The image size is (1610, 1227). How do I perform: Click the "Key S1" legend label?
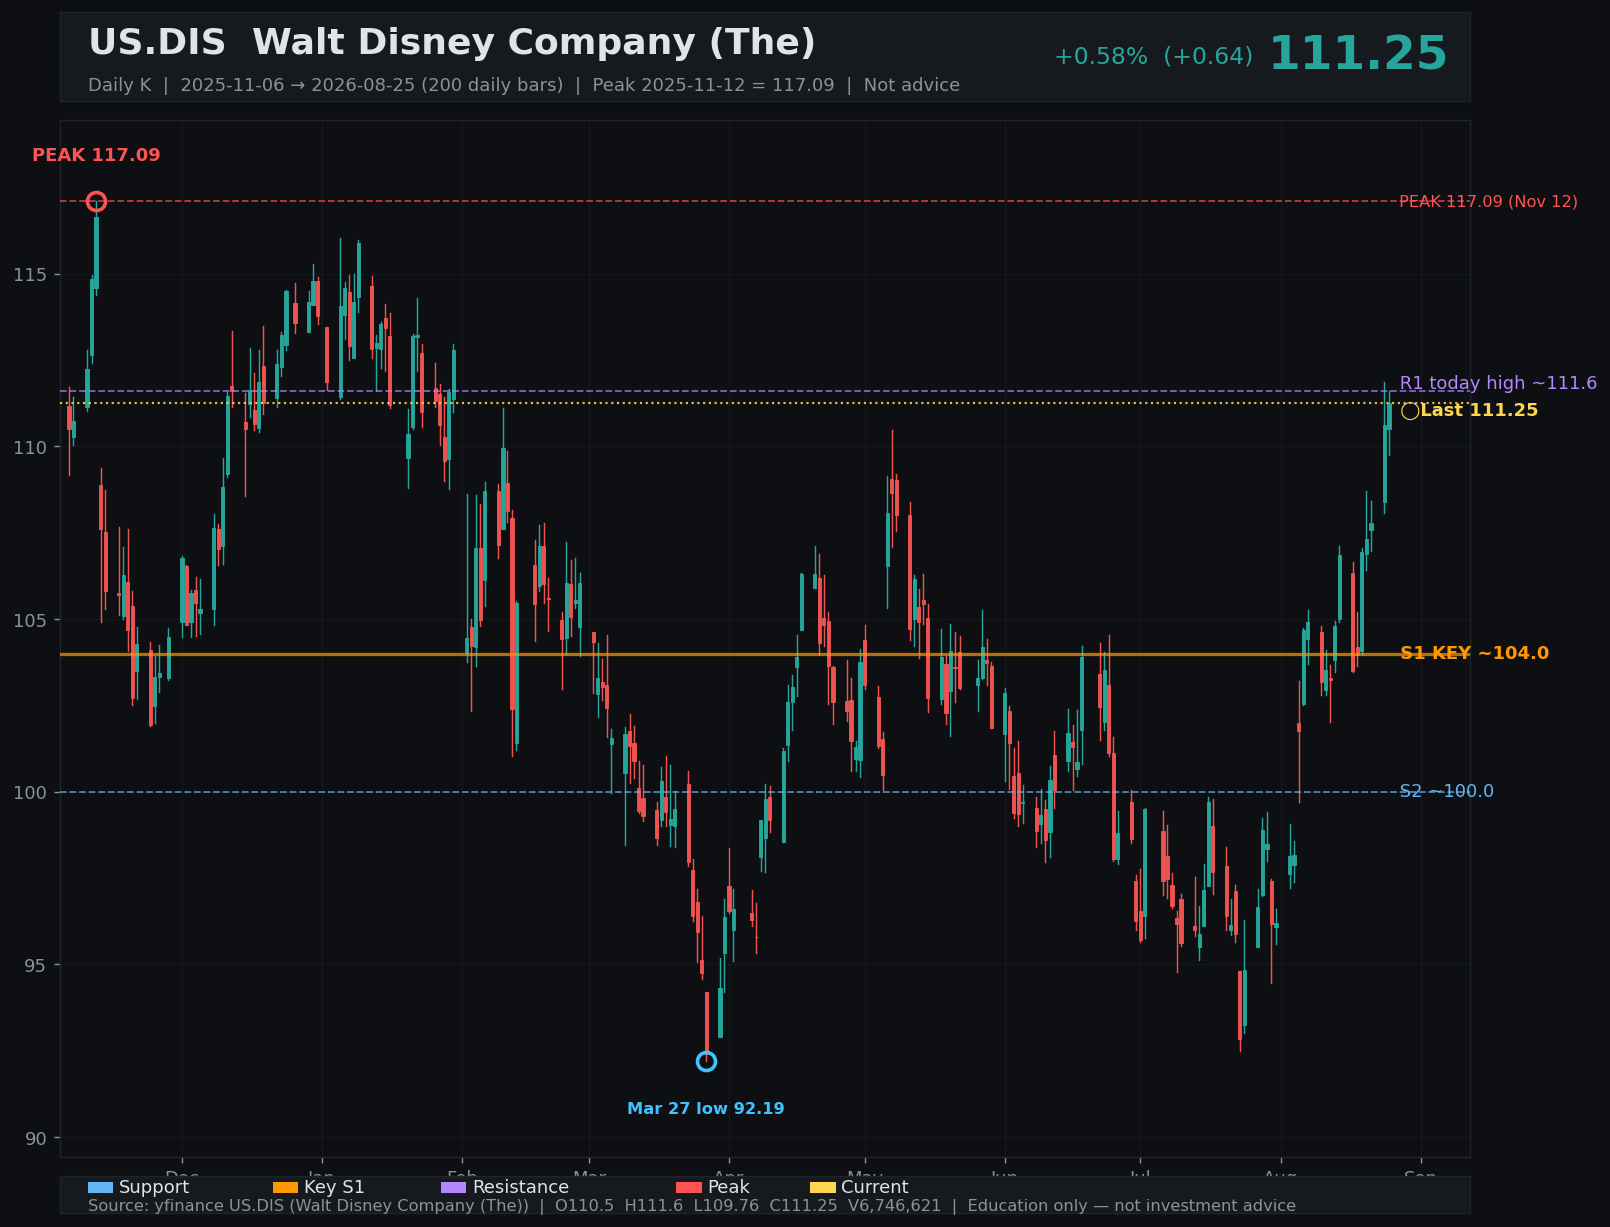click(x=334, y=1188)
